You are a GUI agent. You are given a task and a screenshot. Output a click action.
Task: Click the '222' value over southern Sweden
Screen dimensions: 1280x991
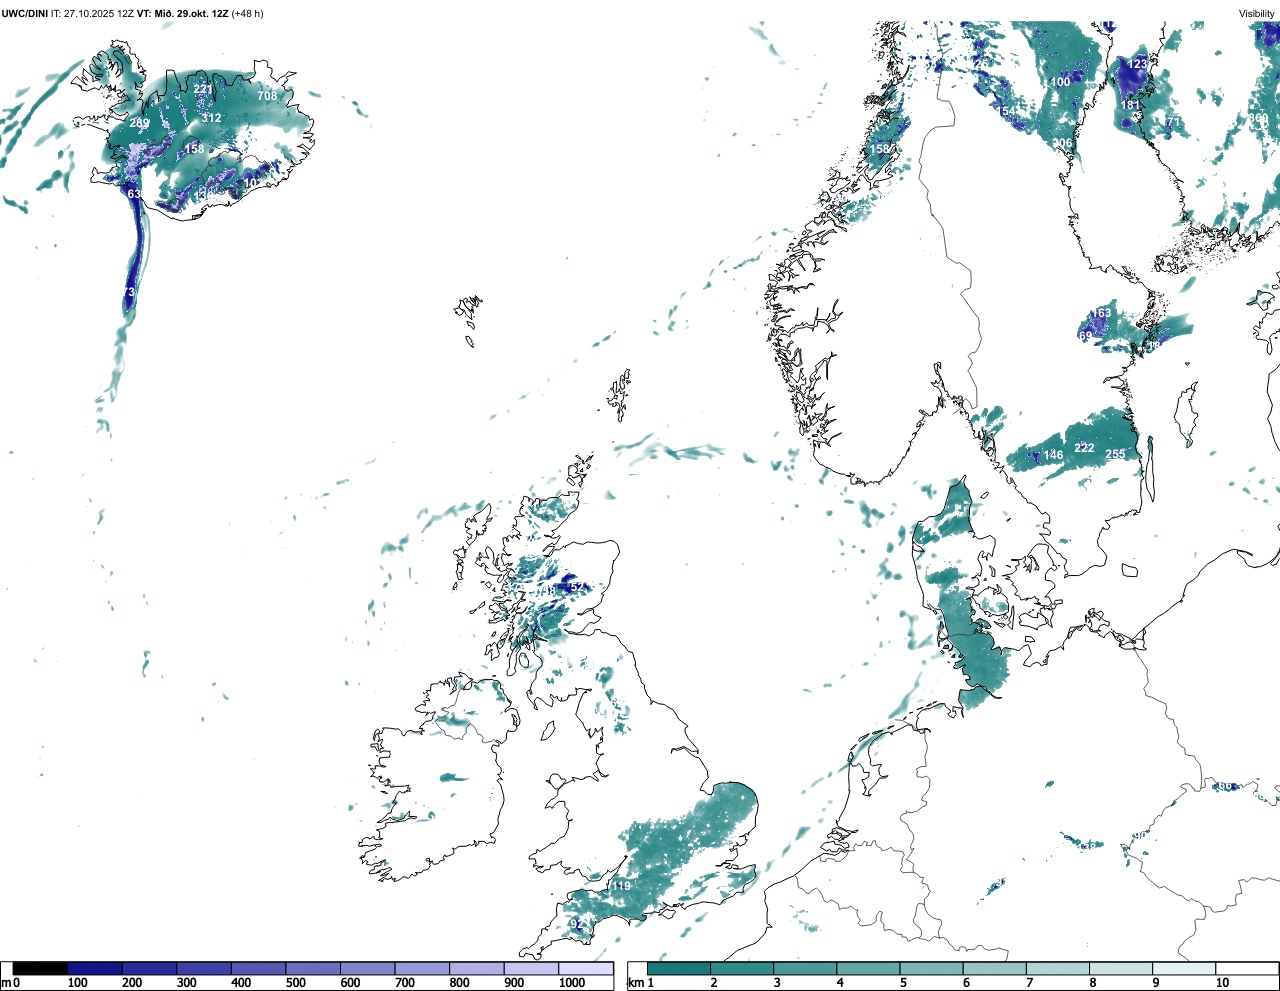click(1084, 448)
